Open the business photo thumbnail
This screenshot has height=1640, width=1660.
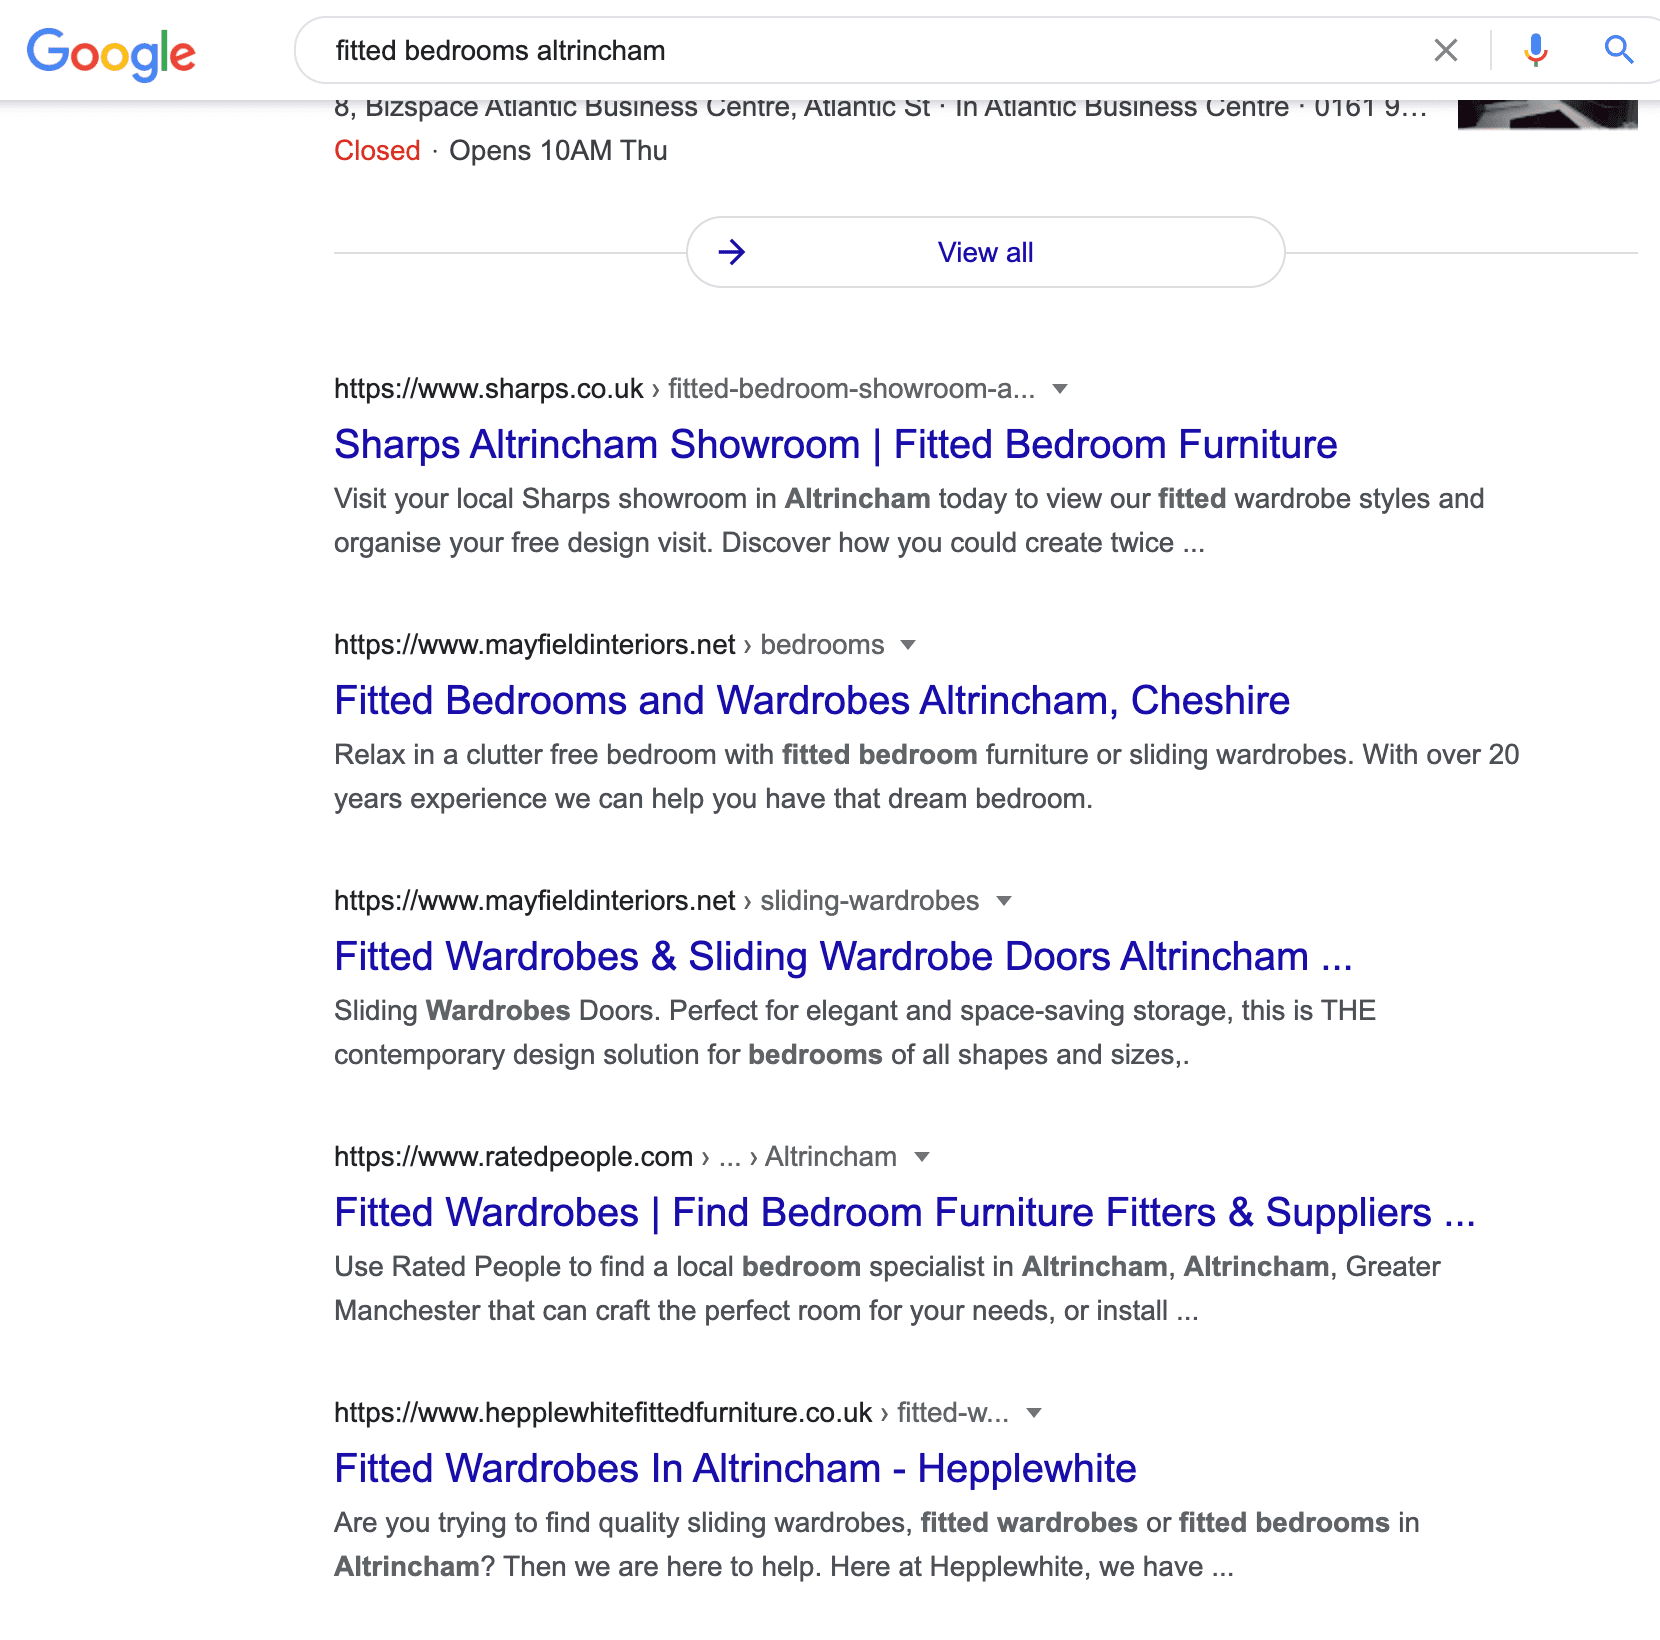[x=1547, y=114]
